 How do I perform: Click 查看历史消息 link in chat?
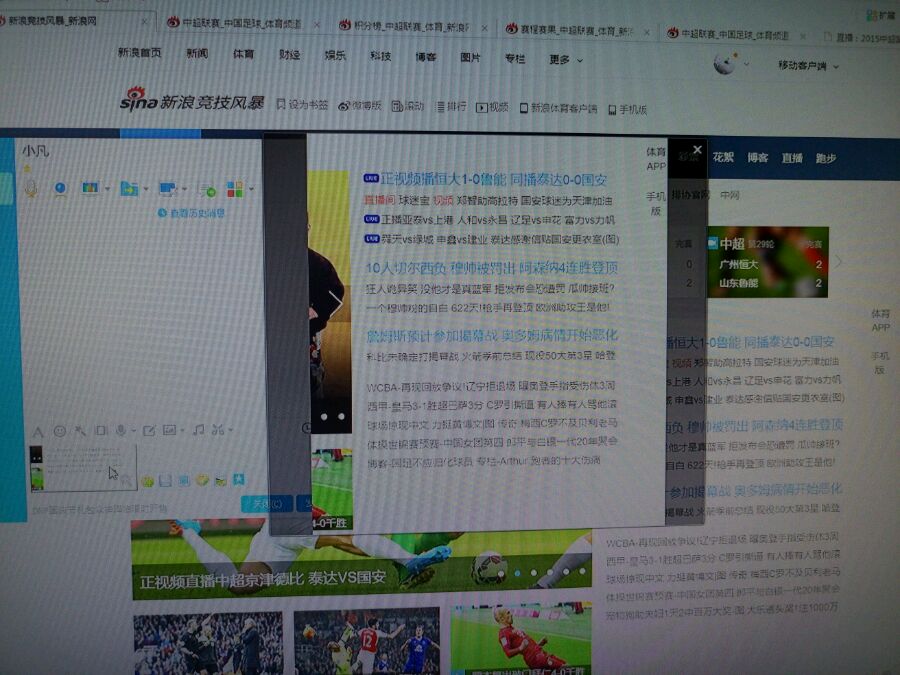point(191,213)
